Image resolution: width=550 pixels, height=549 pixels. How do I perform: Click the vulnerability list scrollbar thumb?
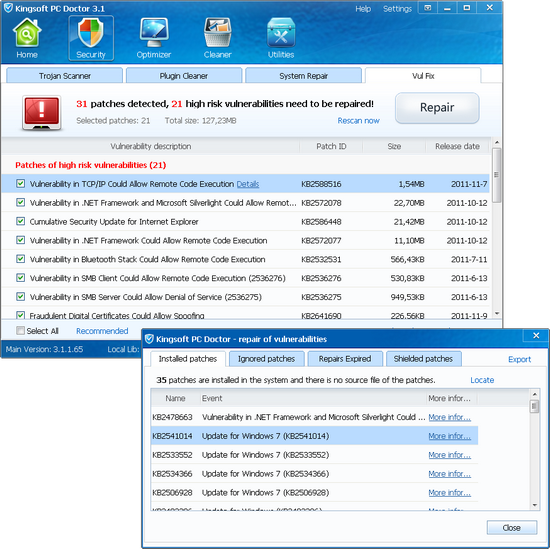pos(496,175)
